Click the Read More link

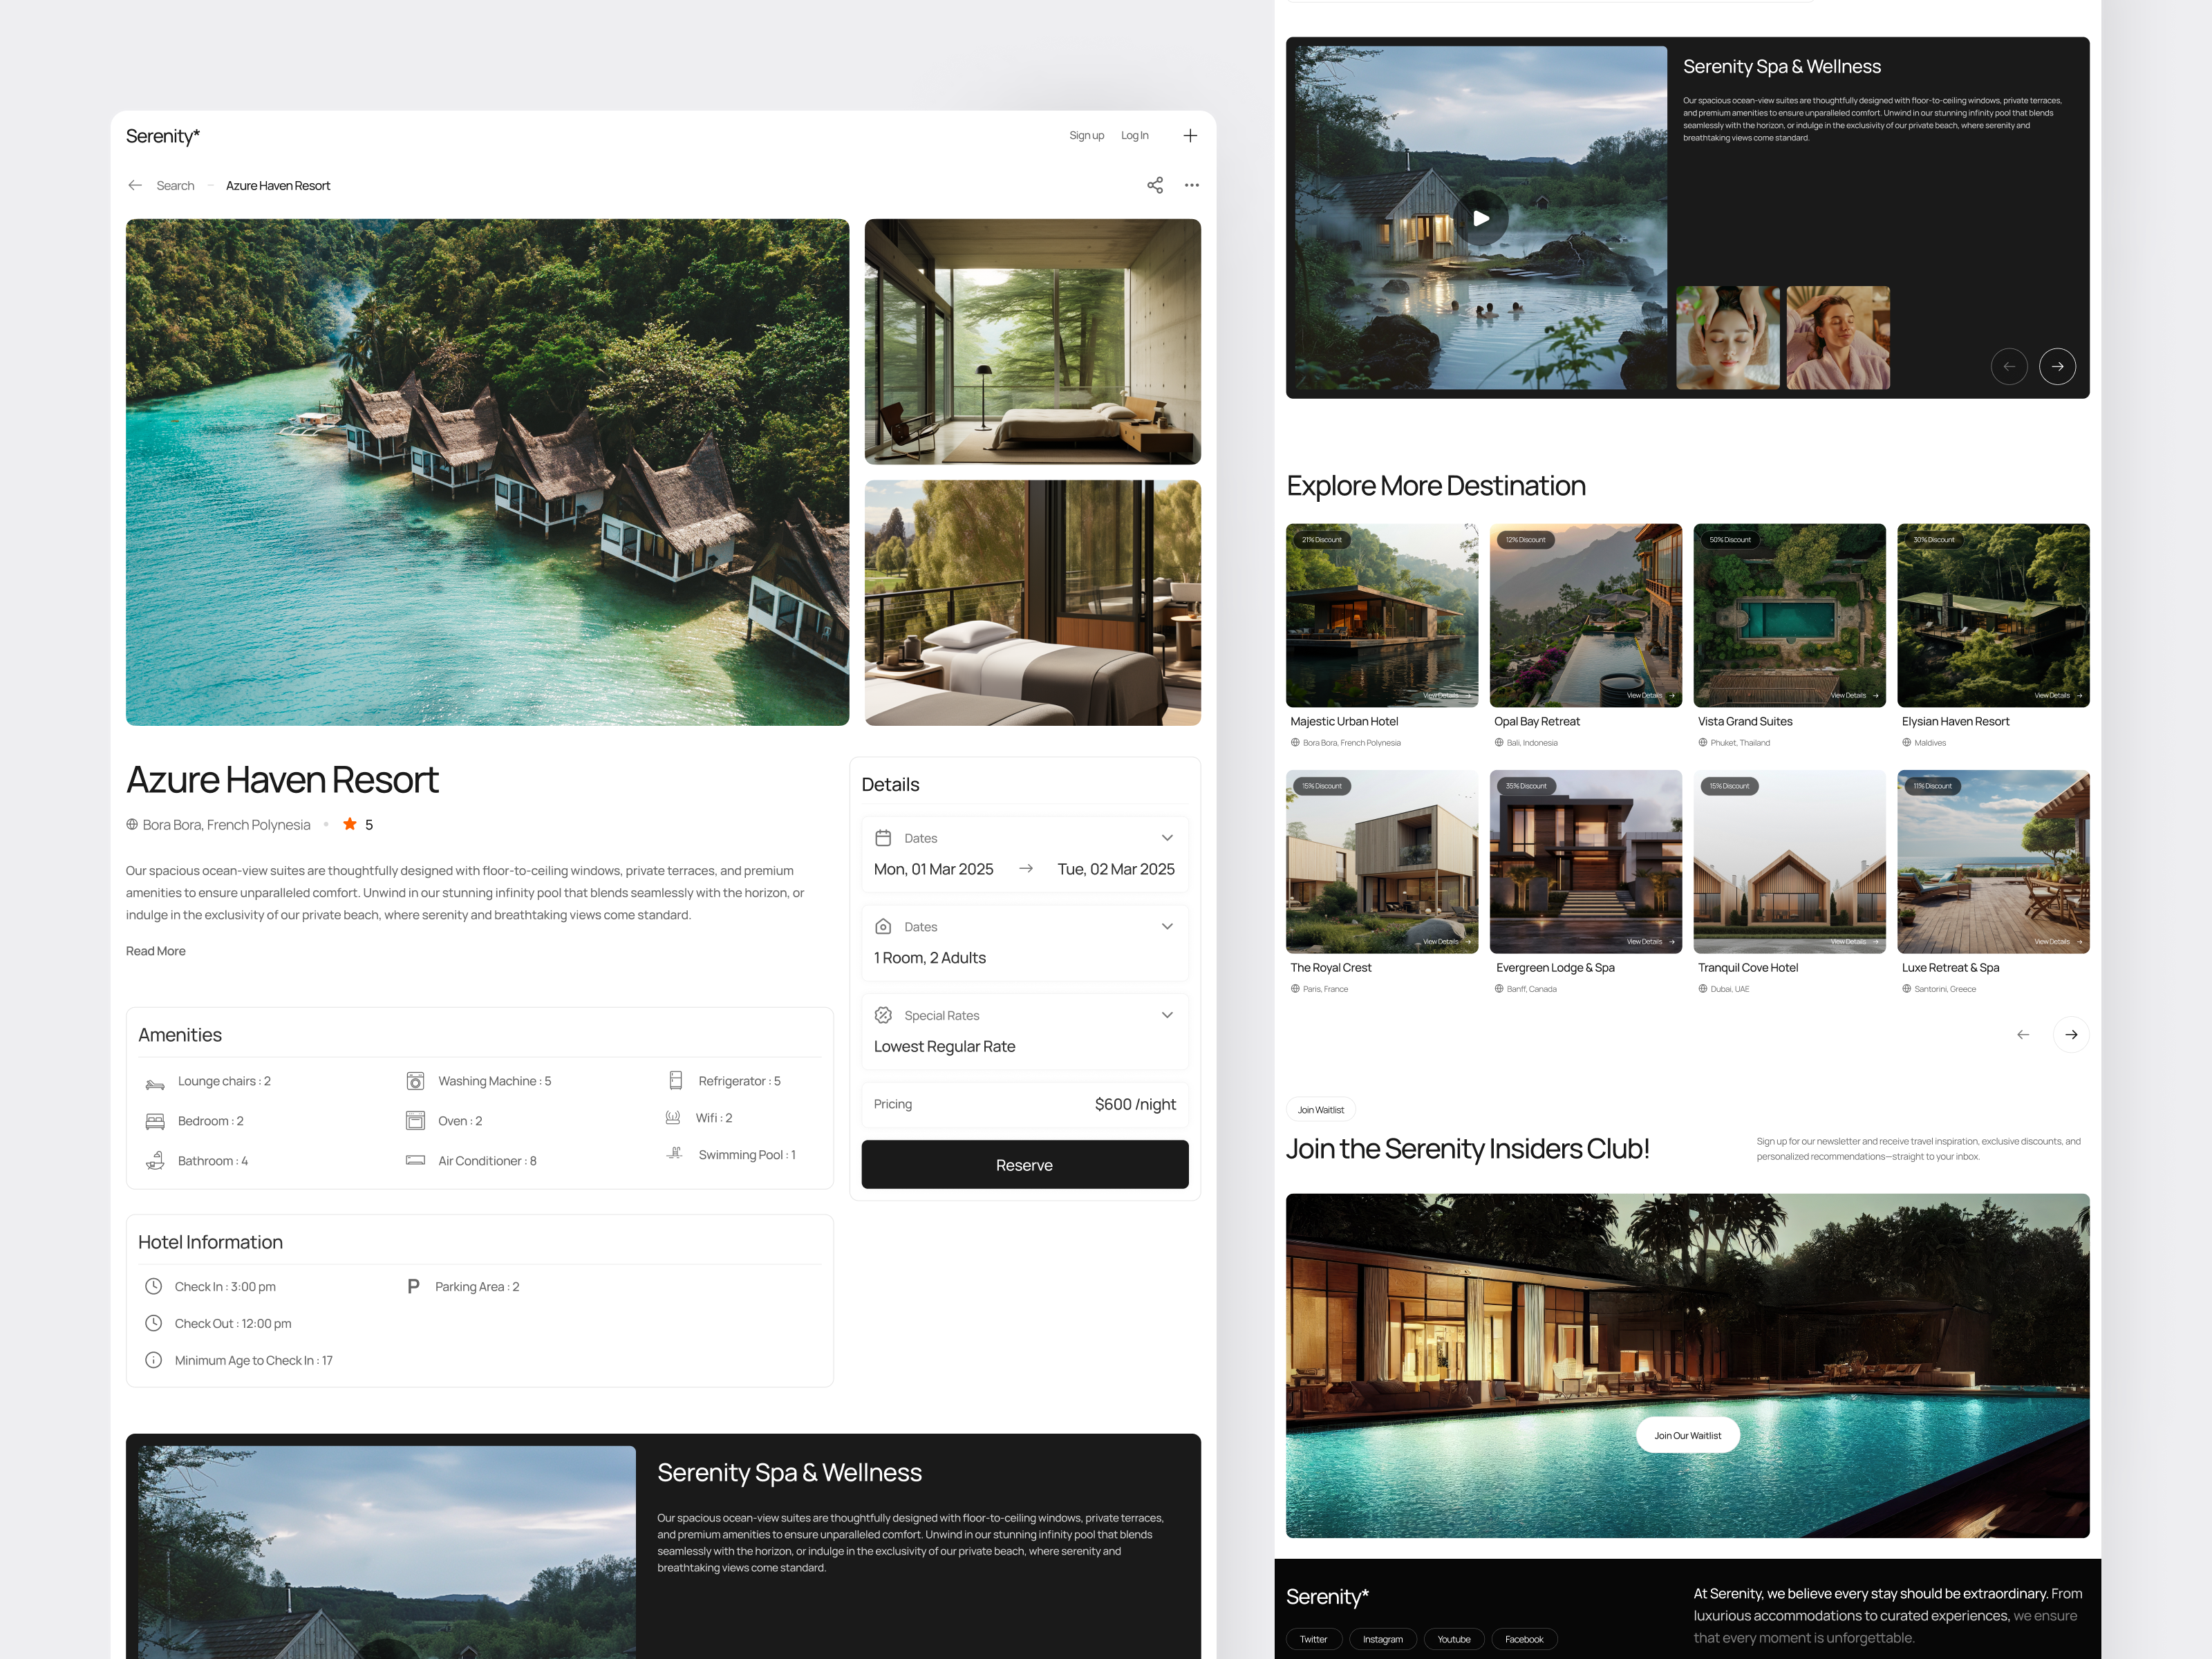[x=155, y=950]
